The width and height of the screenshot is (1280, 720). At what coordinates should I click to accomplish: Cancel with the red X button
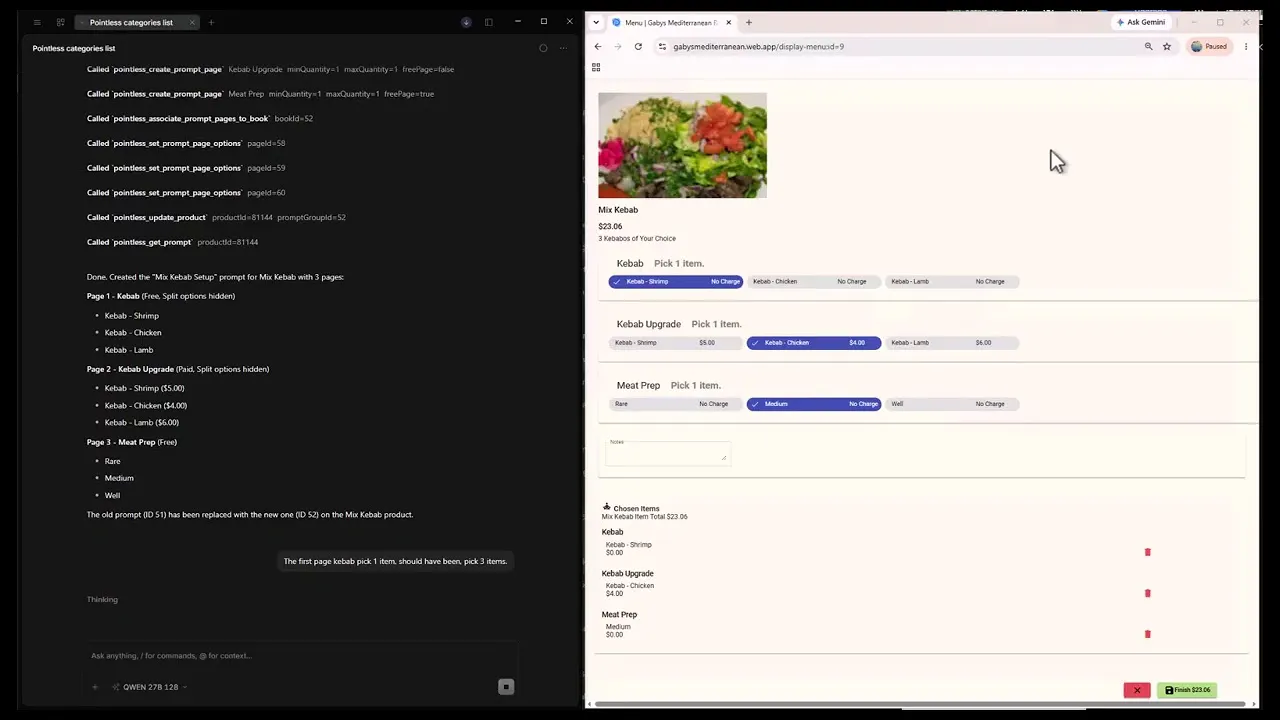(1137, 690)
